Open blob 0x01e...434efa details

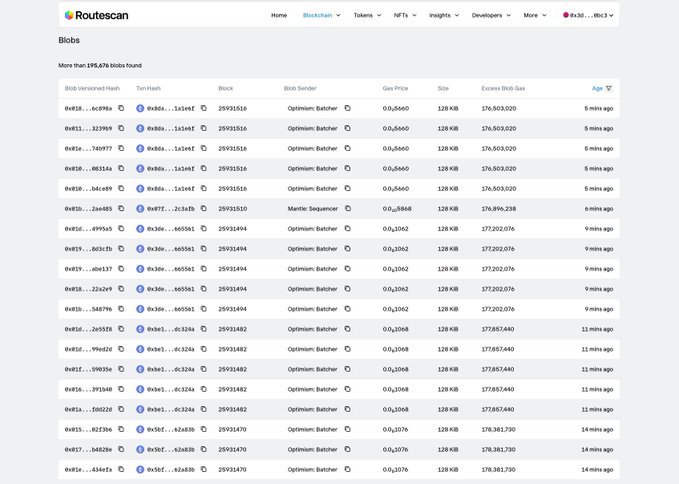pos(88,469)
